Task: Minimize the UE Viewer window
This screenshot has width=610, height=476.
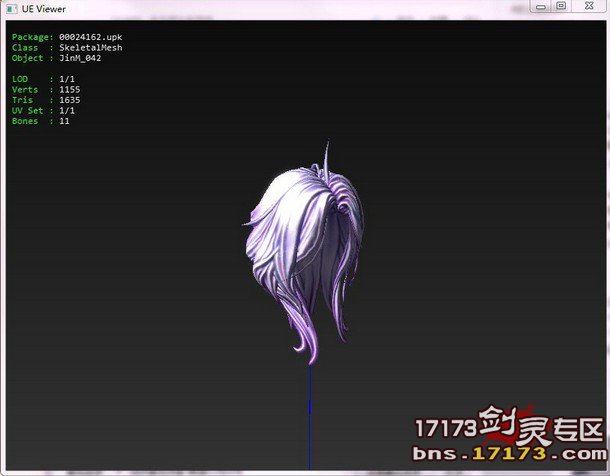Action: 541,6
